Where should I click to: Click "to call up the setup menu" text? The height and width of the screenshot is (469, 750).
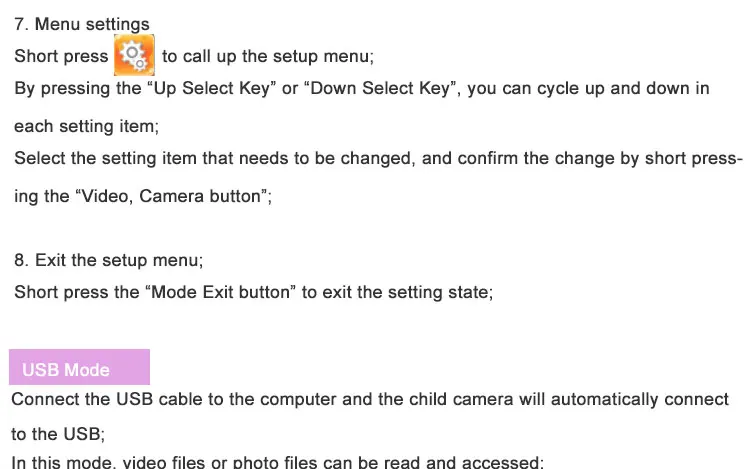(267, 56)
